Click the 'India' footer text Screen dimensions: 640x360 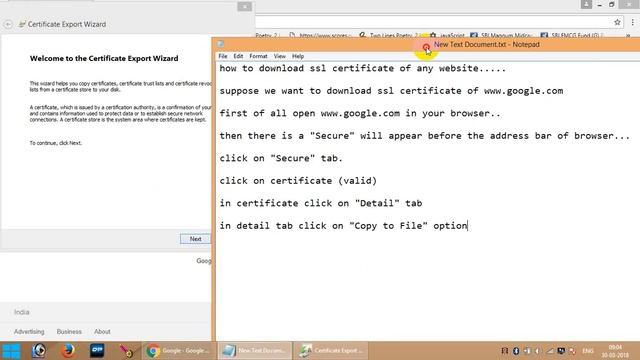22,312
